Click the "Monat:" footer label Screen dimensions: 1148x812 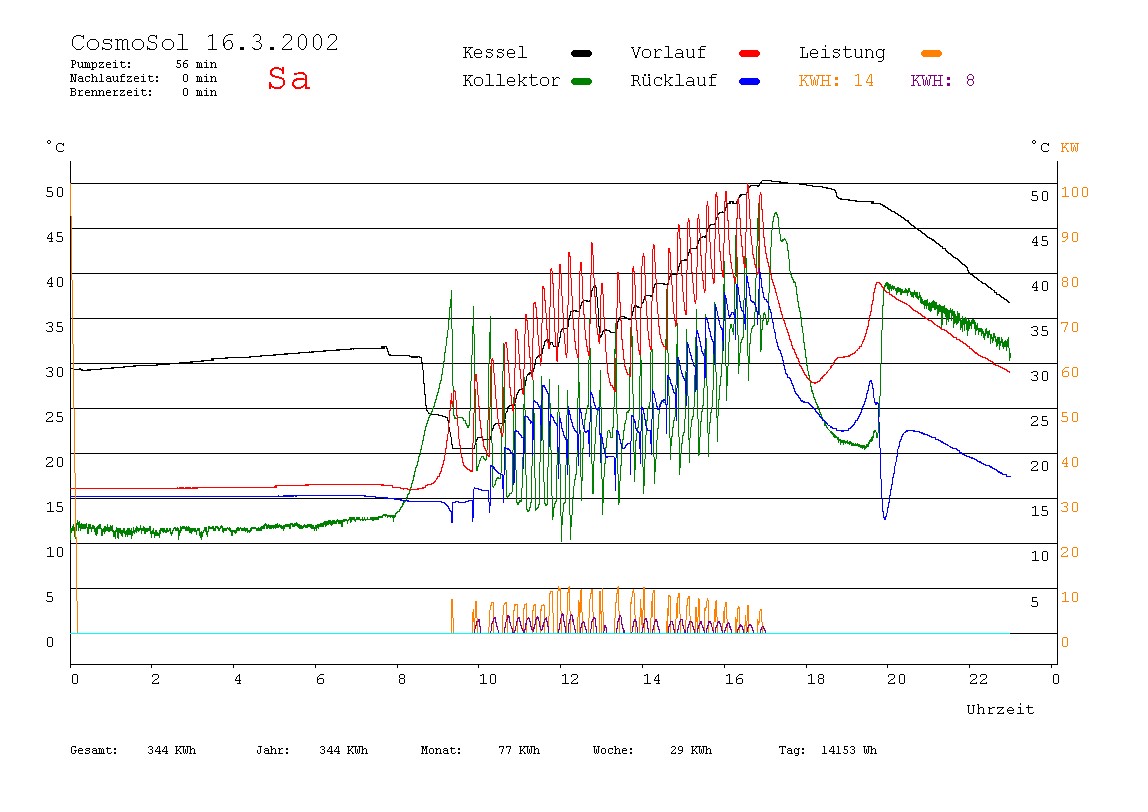coord(441,750)
